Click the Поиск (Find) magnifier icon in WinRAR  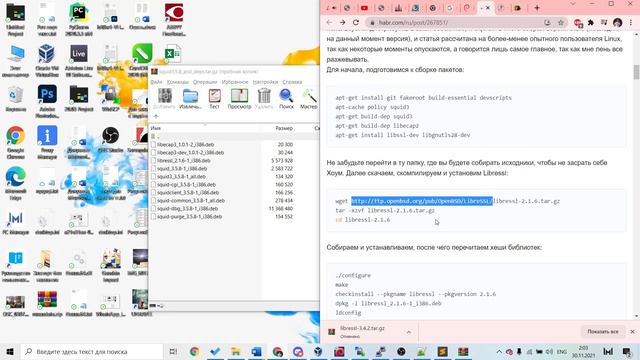(286, 99)
